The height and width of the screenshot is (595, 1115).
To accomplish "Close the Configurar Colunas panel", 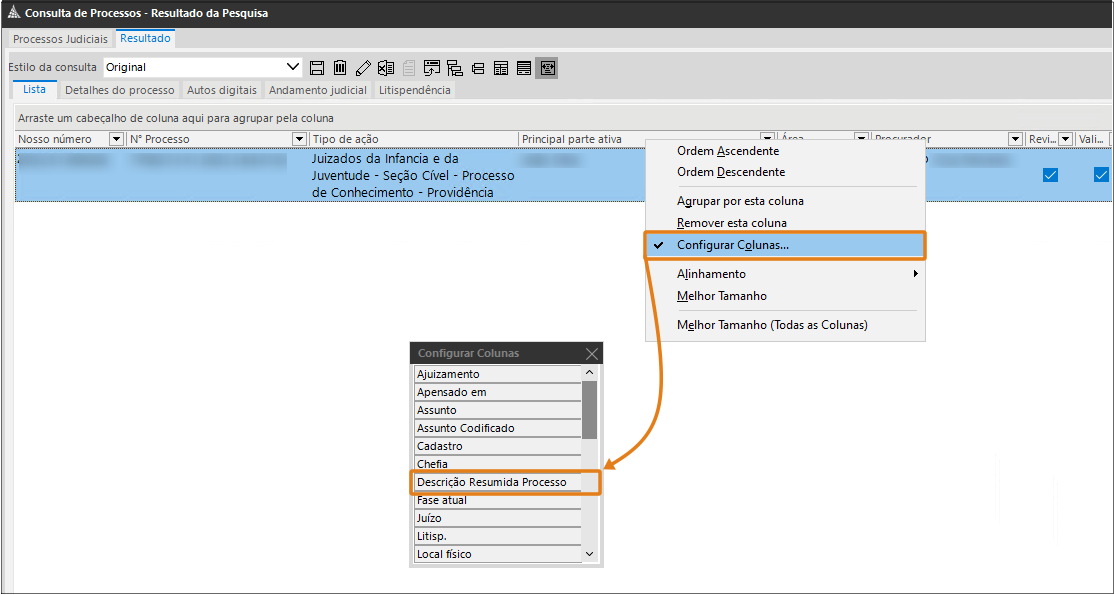I will pos(592,354).
